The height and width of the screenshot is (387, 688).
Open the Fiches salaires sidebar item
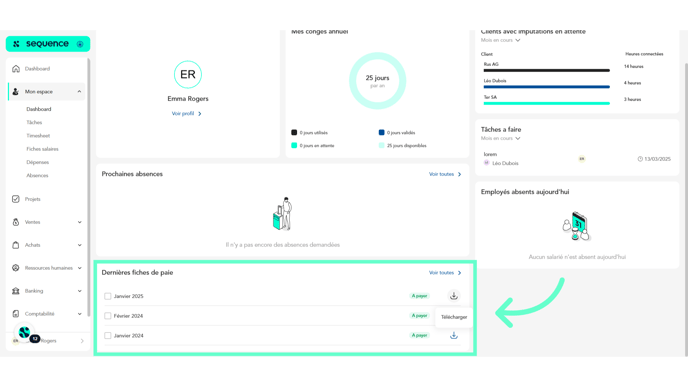pyautogui.click(x=42, y=149)
